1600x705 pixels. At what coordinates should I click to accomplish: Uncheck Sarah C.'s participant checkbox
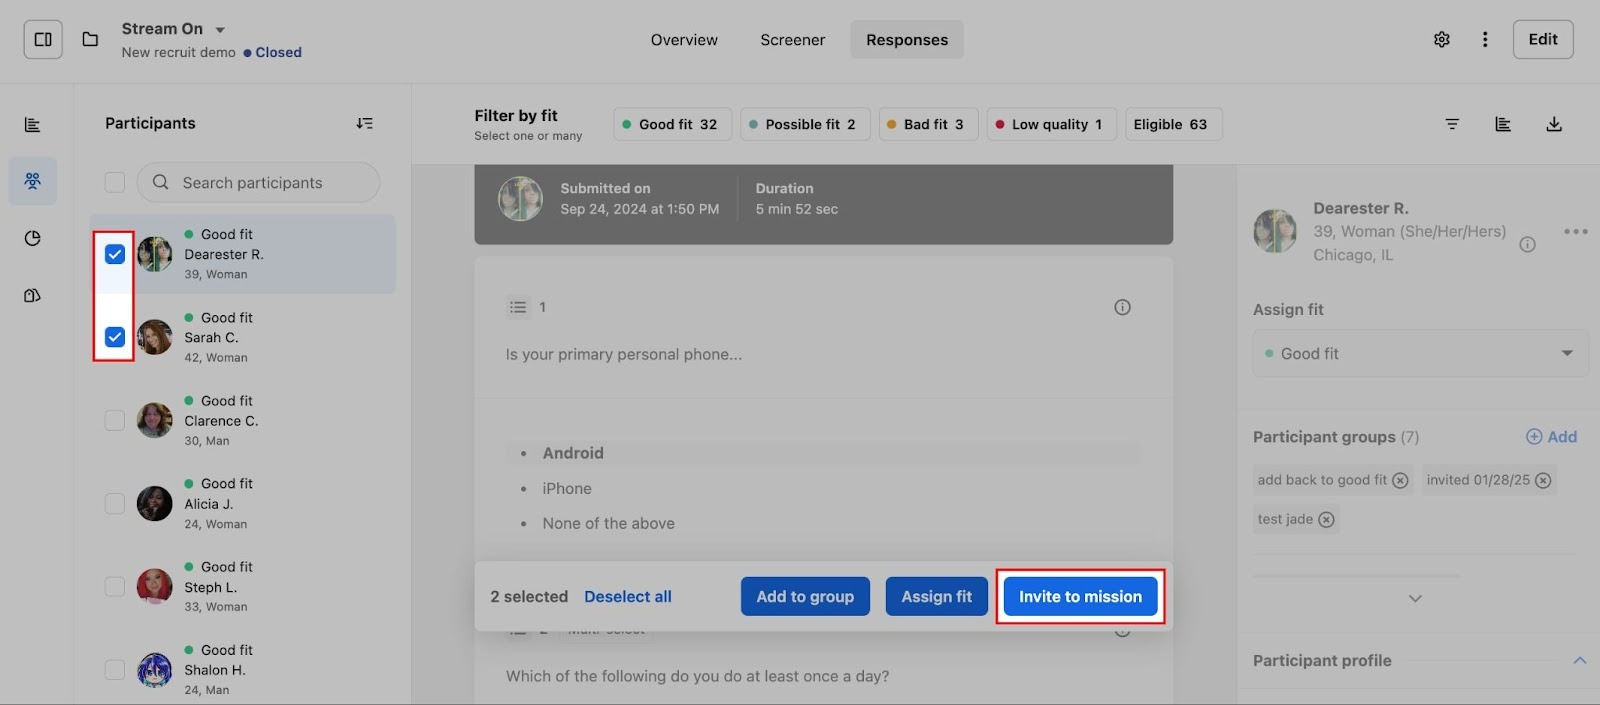point(115,337)
